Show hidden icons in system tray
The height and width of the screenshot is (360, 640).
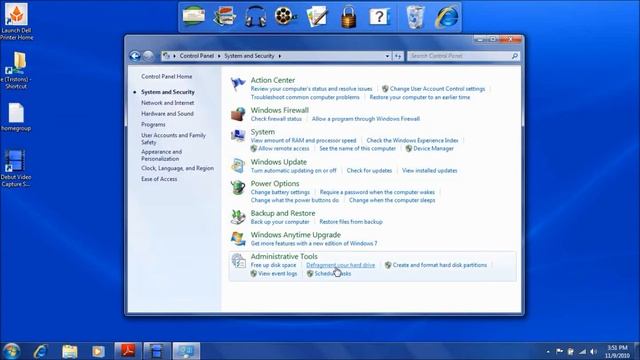[548, 351]
